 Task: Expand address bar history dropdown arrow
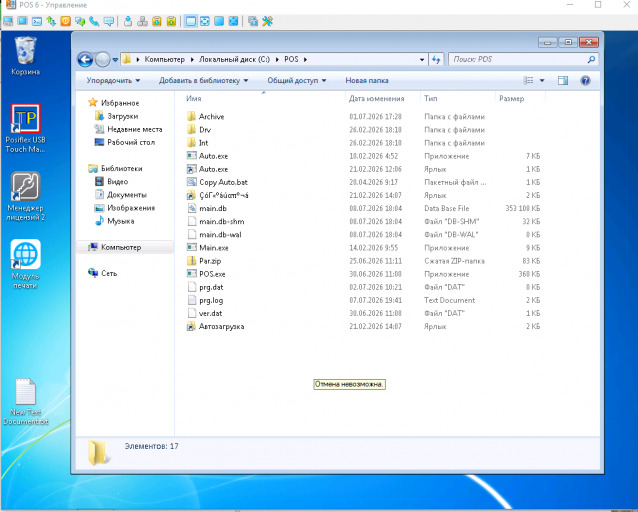click(422, 59)
